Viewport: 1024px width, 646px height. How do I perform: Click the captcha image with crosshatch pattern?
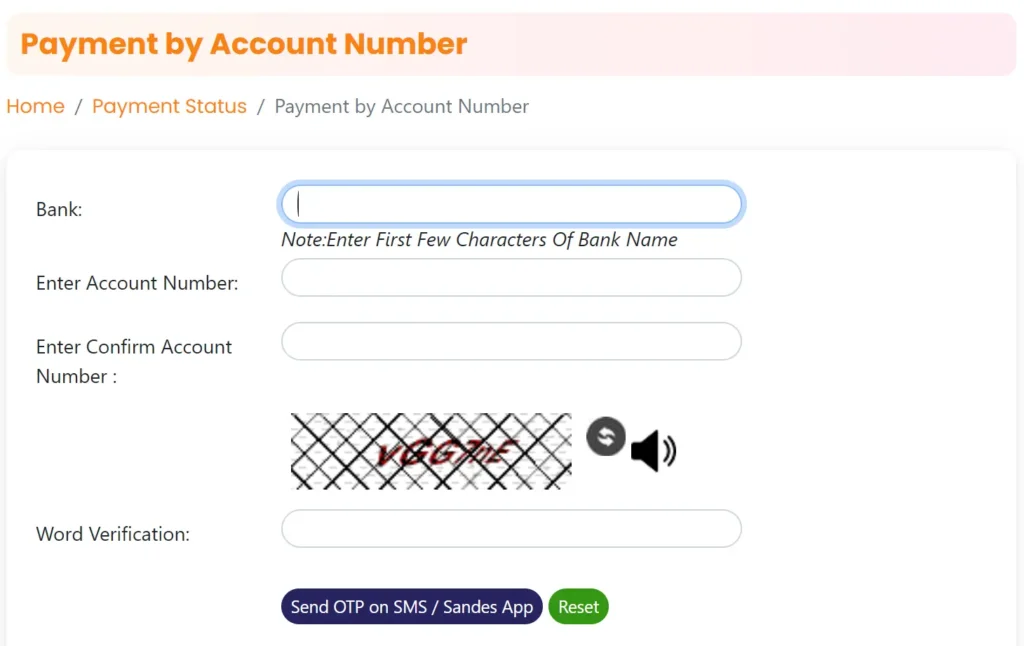point(431,451)
